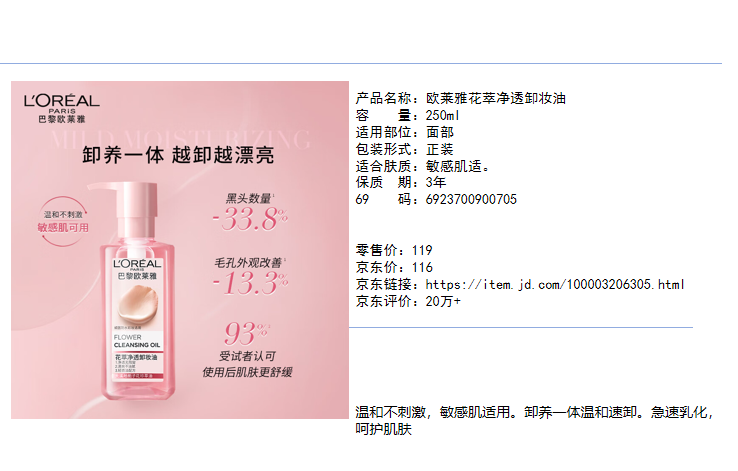The height and width of the screenshot is (471, 738).
Task: Open the JD link item.jd.com/100003206305.html
Action: coord(554,285)
